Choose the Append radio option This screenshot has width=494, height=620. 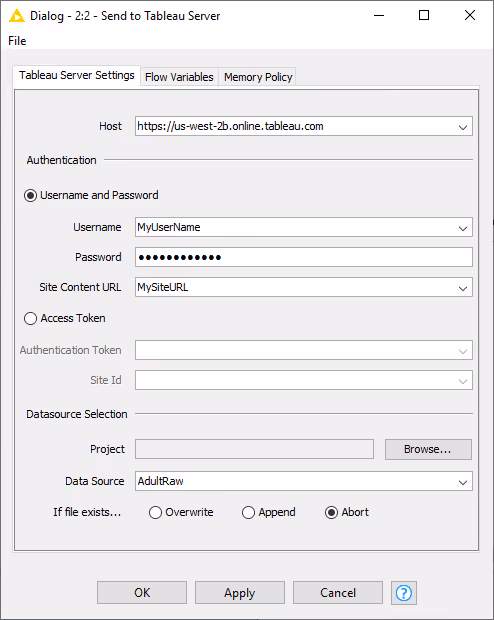248,512
